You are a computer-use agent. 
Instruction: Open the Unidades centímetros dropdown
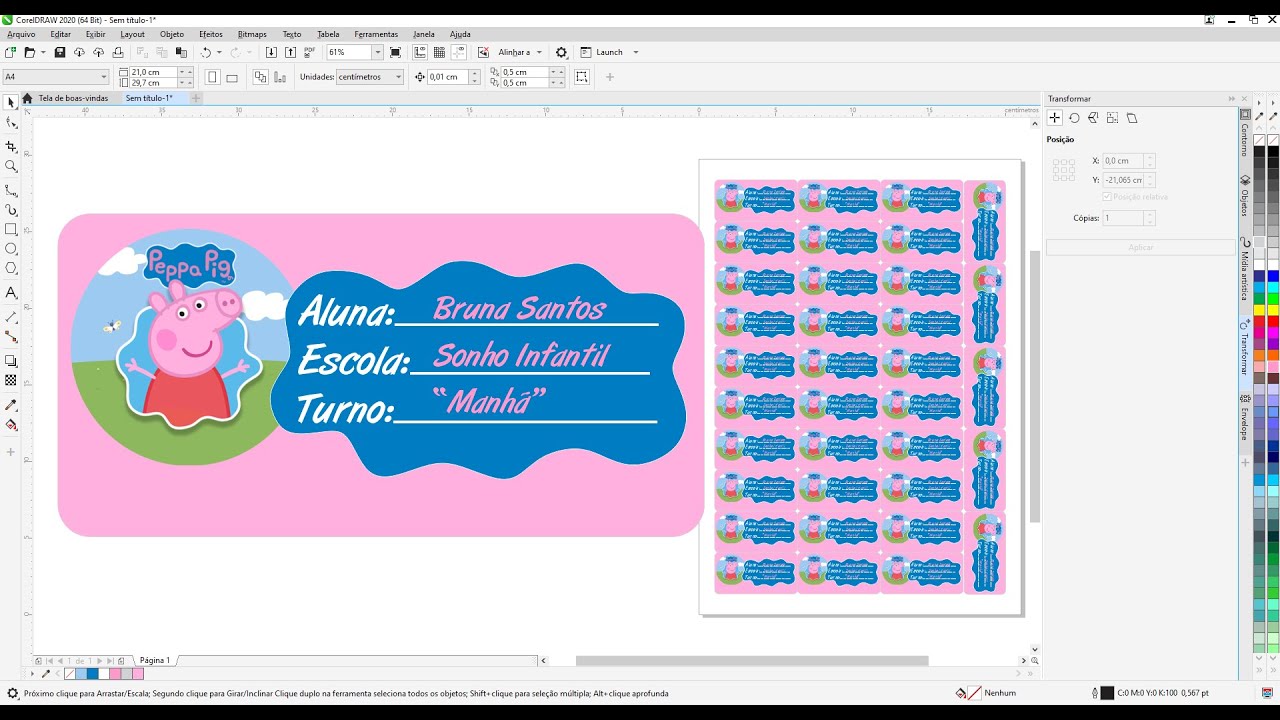coord(398,77)
